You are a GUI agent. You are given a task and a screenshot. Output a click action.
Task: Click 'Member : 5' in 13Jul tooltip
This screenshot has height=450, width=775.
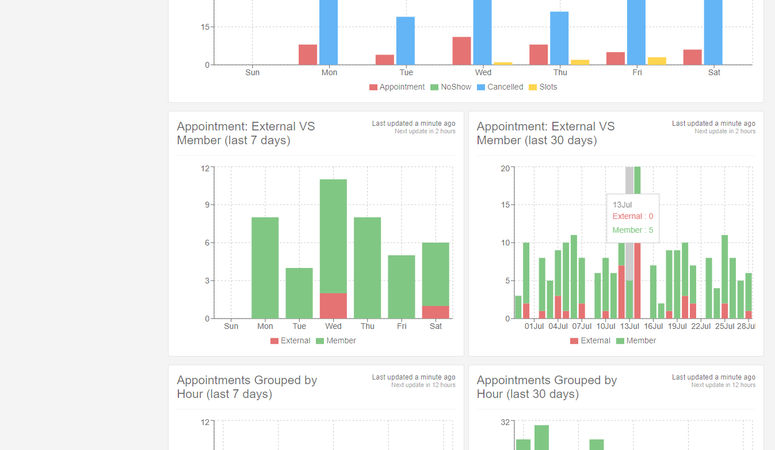click(x=633, y=230)
